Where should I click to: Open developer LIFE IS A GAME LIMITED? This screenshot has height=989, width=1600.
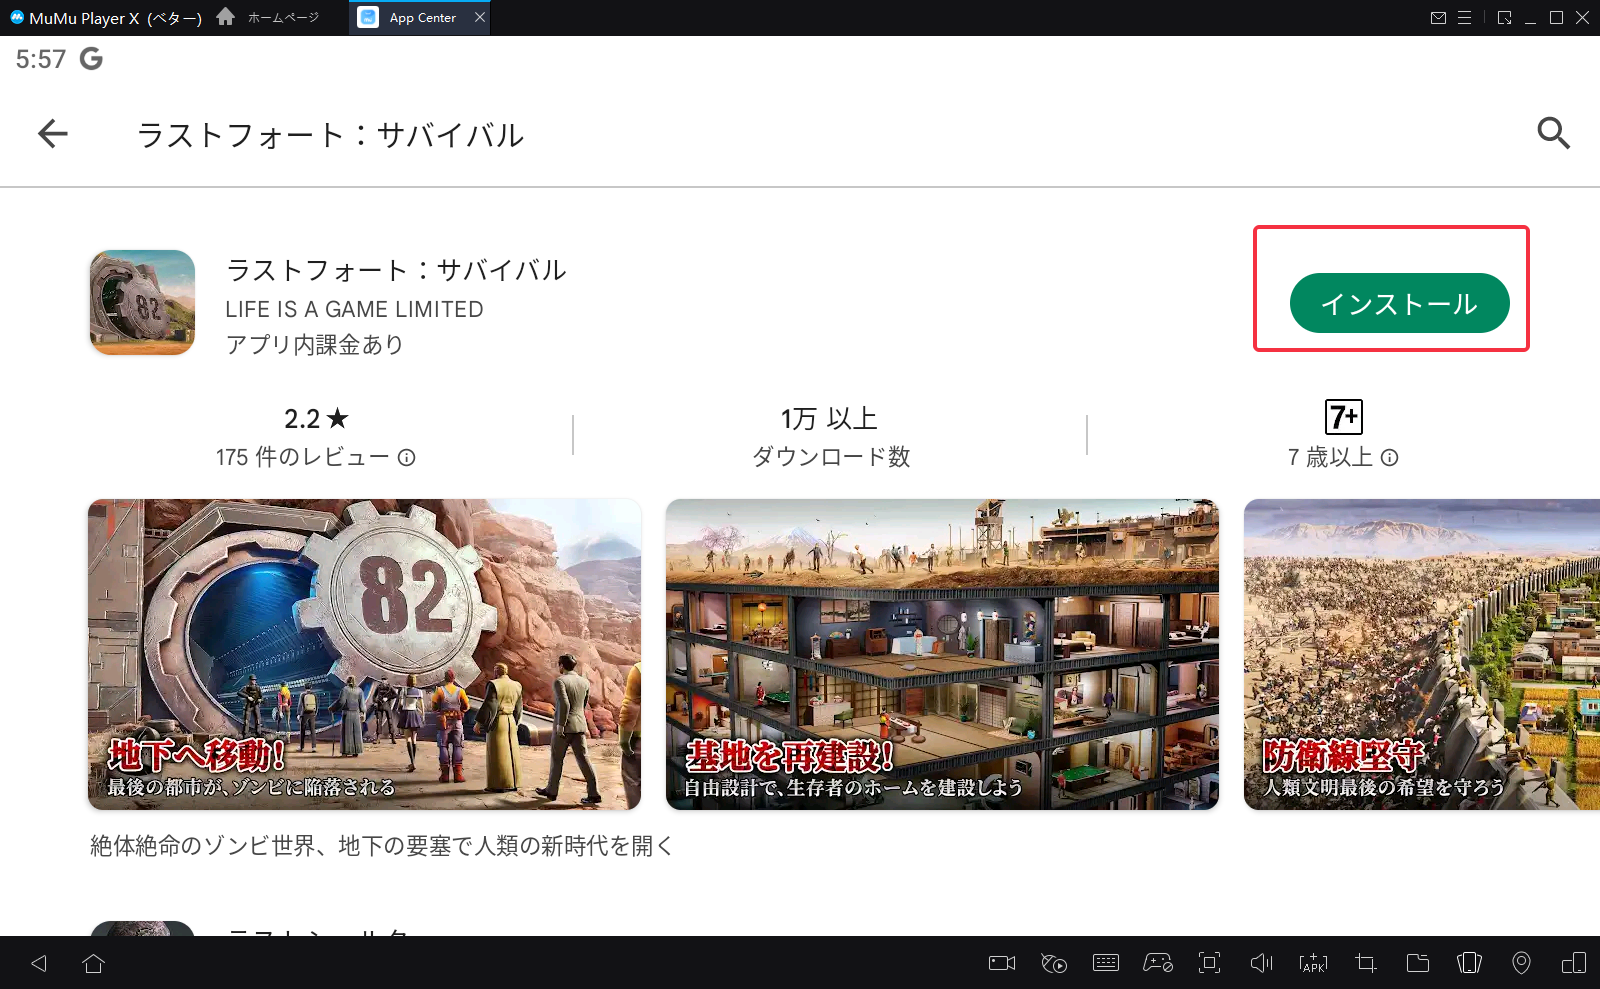tap(354, 309)
